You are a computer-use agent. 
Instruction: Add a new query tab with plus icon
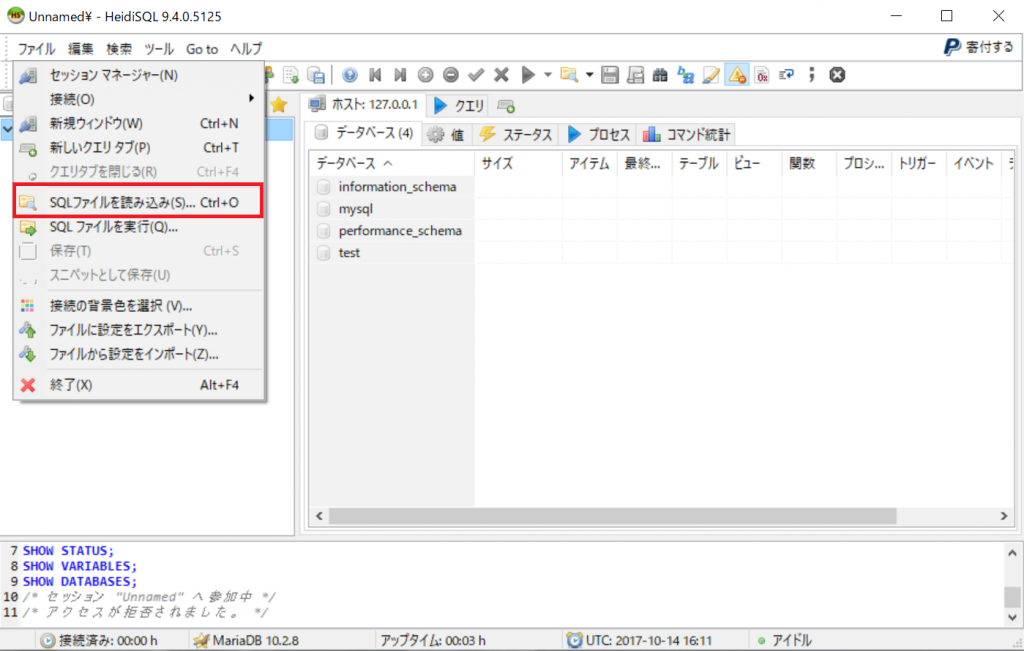(x=506, y=106)
